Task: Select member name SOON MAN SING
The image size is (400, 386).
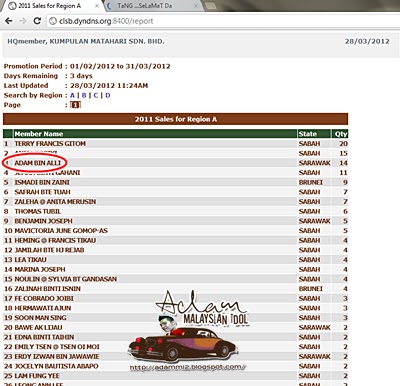Action: click(x=40, y=318)
